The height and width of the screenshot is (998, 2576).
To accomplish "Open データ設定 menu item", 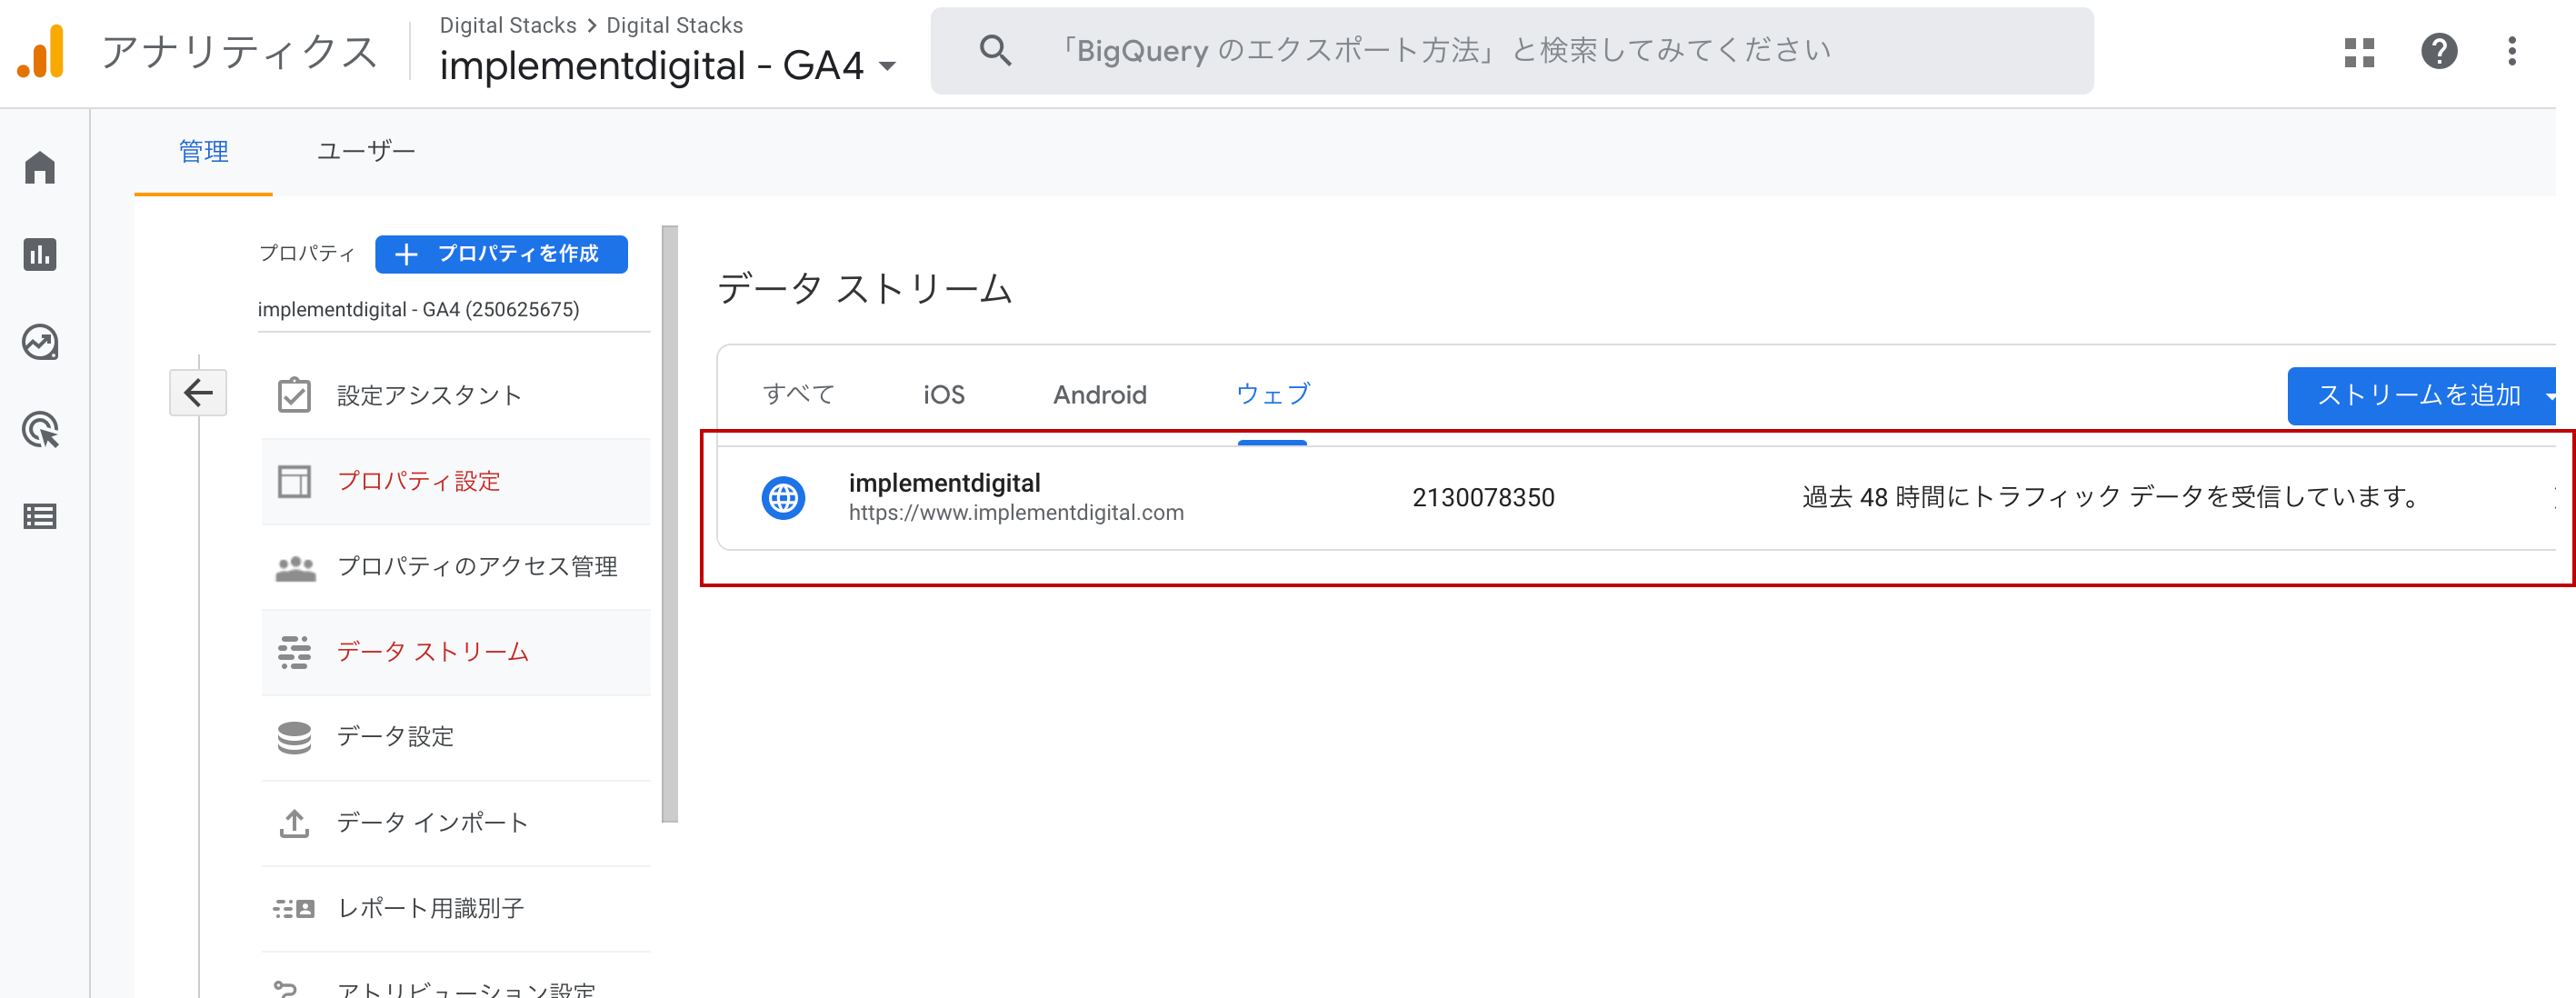I will [x=456, y=737].
